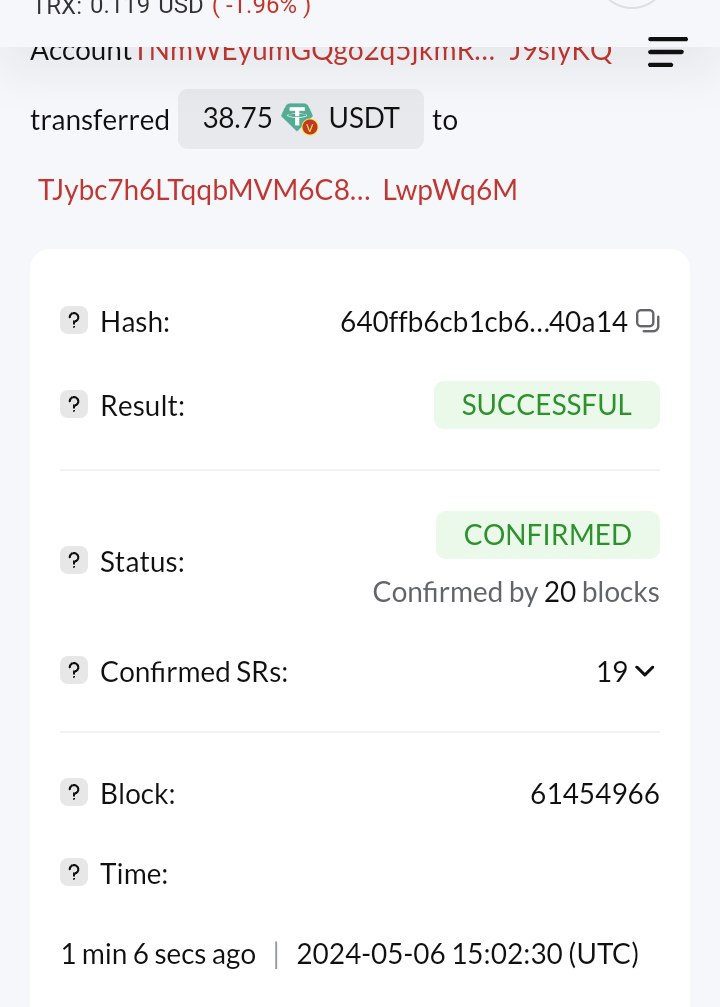The width and height of the screenshot is (720, 1007).
Task: Copy the transaction hash
Action: tap(648, 321)
